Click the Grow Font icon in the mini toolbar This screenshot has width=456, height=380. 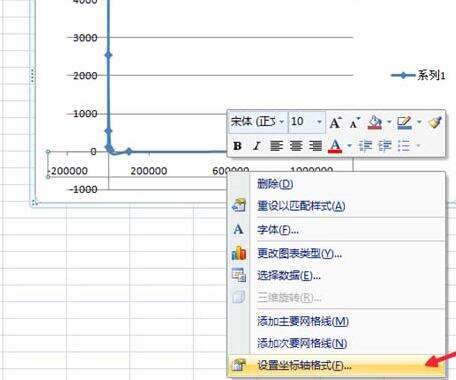tap(336, 123)
